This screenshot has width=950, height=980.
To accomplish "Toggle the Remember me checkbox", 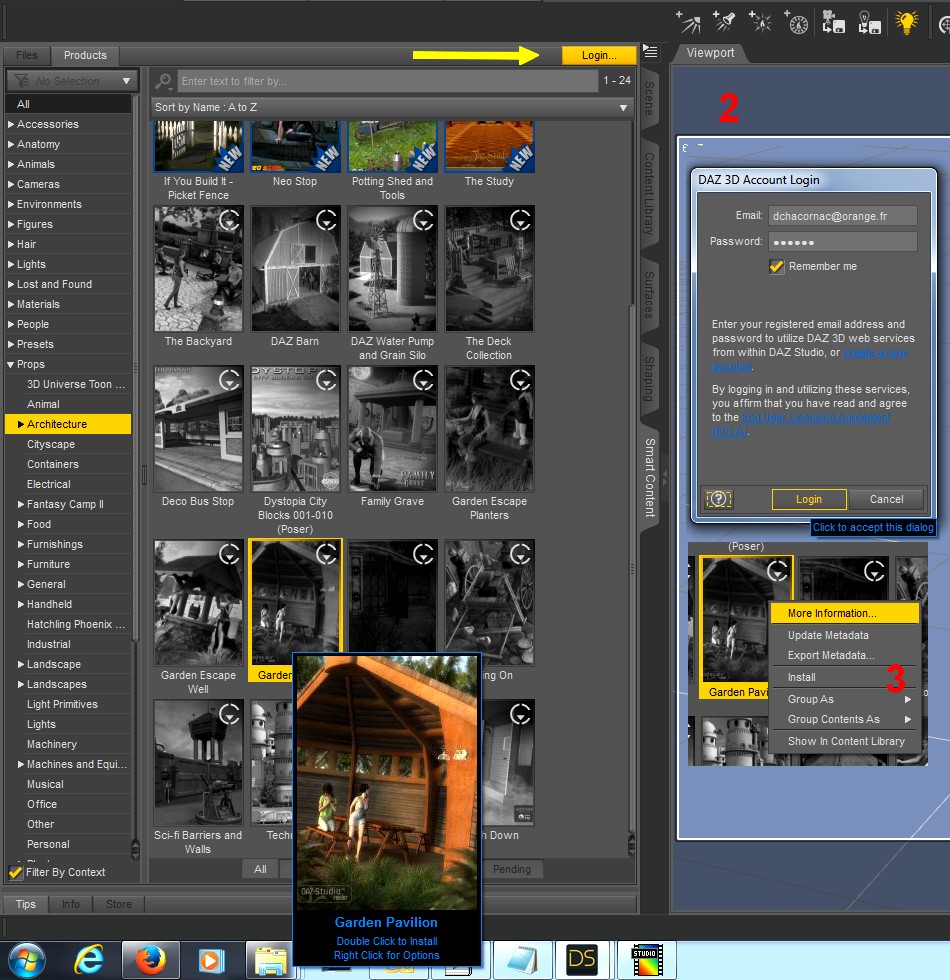I will [x=776, y=267].
